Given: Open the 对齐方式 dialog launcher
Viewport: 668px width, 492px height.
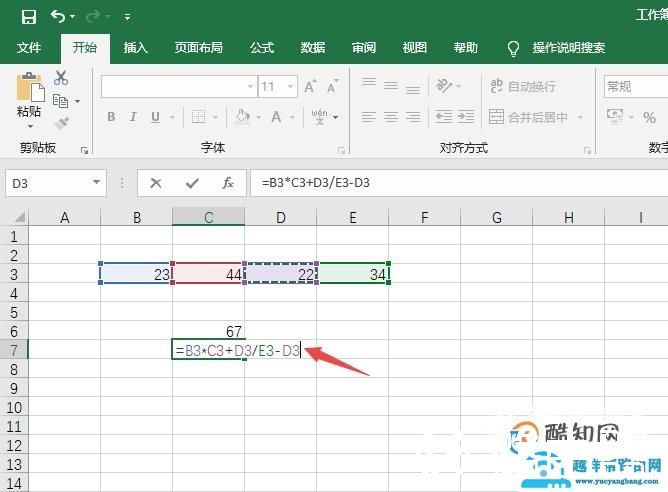Looking at the screenshot, I should (587, 150).
